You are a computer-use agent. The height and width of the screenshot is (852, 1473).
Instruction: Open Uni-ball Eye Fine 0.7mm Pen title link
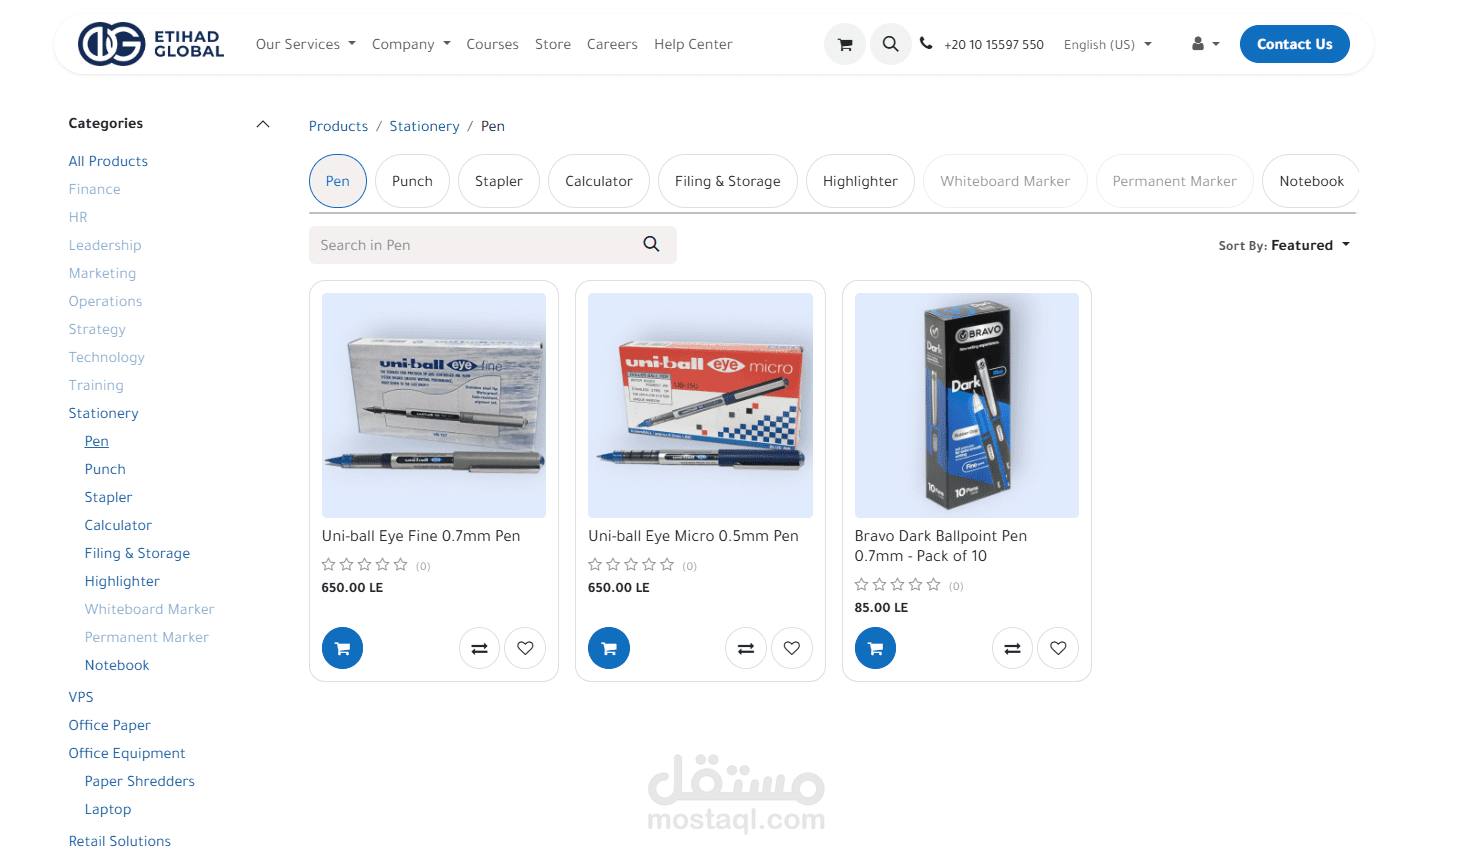(x=421, y=536)
